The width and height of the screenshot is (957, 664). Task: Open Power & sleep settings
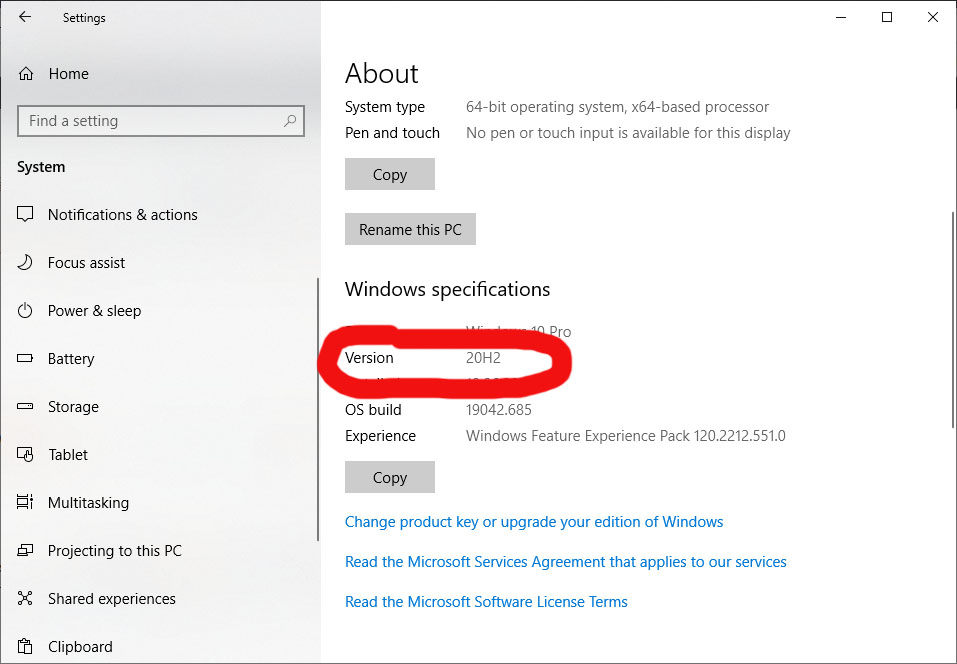95,311
